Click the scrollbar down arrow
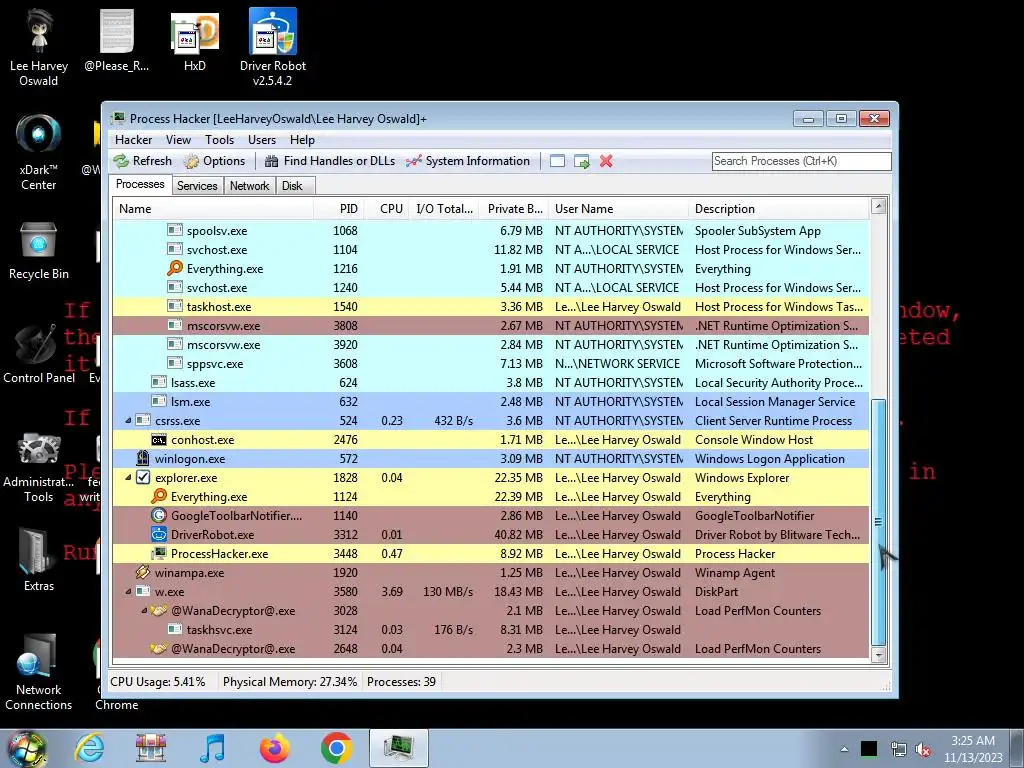 [x=878, y=654]
